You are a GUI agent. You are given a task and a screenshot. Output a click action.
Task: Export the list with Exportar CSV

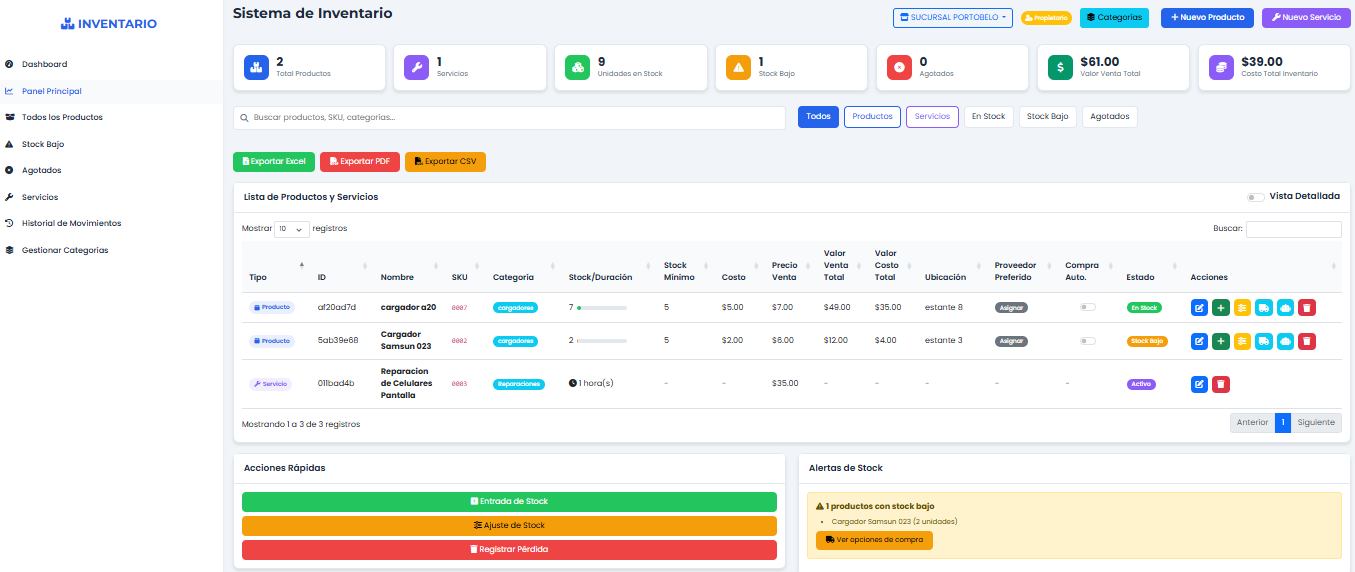coord(445,162)
